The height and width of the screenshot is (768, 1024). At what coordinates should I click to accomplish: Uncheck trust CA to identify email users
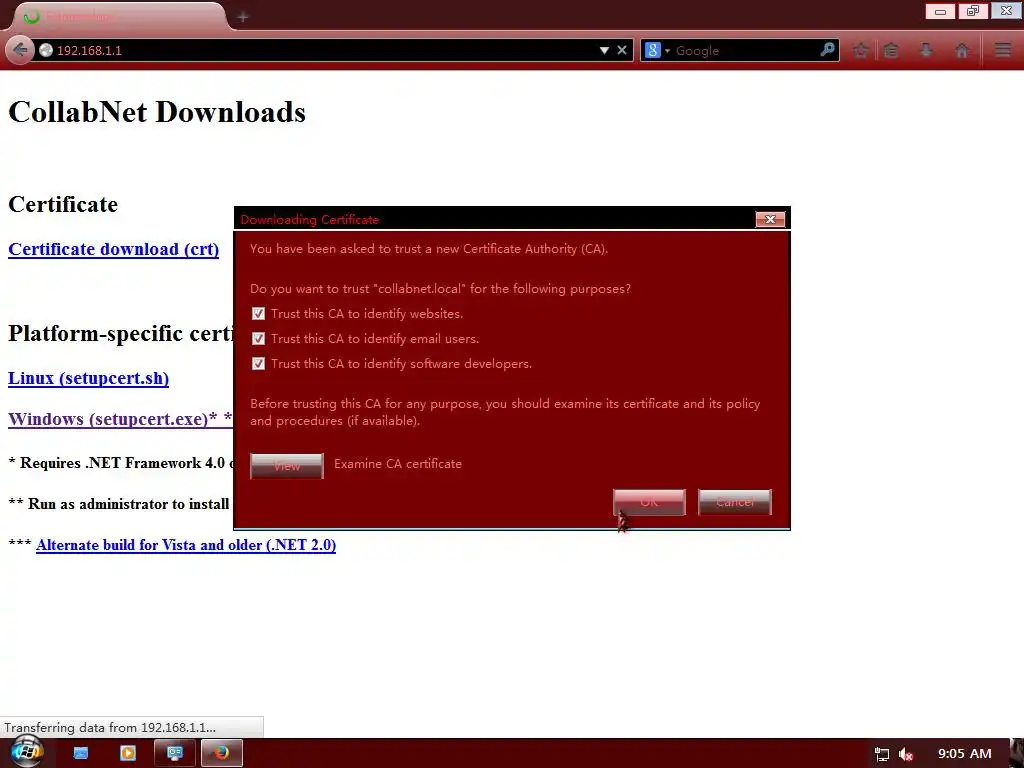coord(259,339)
